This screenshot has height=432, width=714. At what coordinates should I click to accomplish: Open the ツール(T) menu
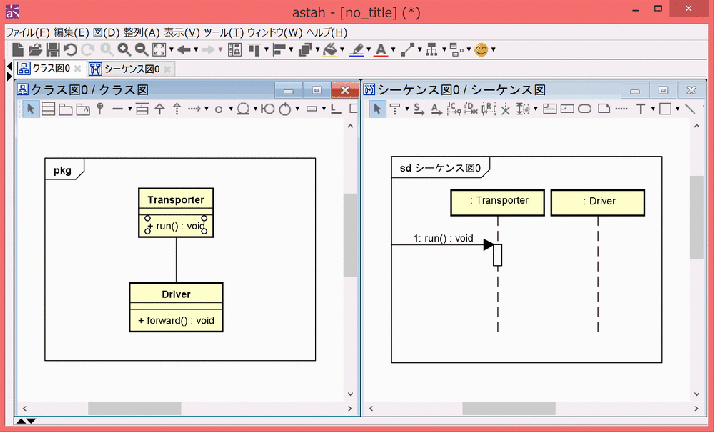point(222,32)
